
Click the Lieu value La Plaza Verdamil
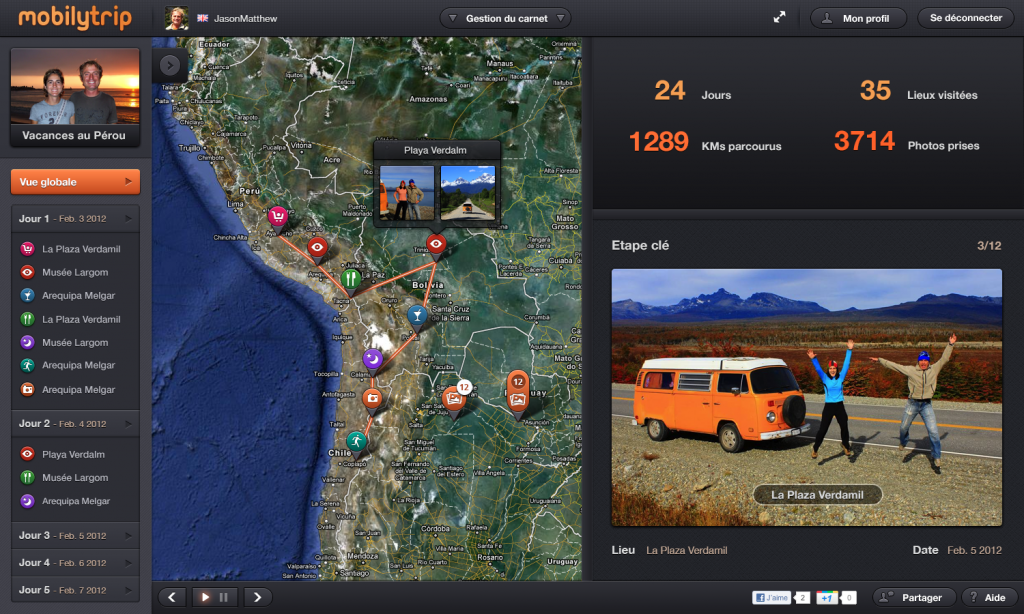click(686, 550)
